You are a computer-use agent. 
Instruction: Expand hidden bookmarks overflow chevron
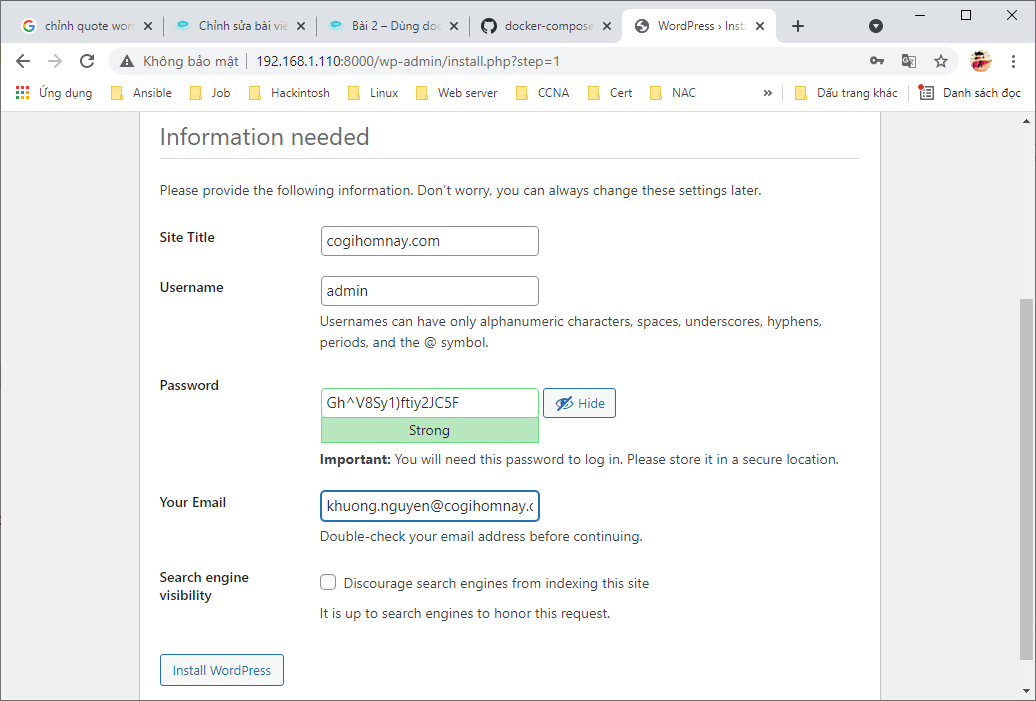click(768, 93)
